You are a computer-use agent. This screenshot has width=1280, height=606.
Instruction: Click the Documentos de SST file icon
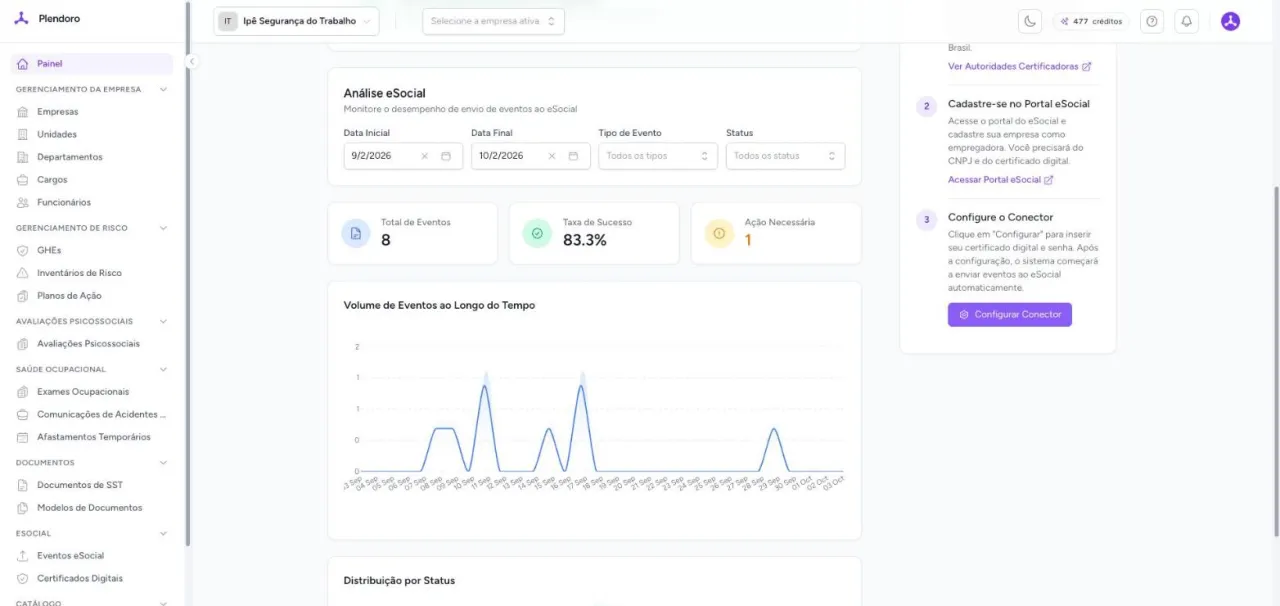[23, 485]
